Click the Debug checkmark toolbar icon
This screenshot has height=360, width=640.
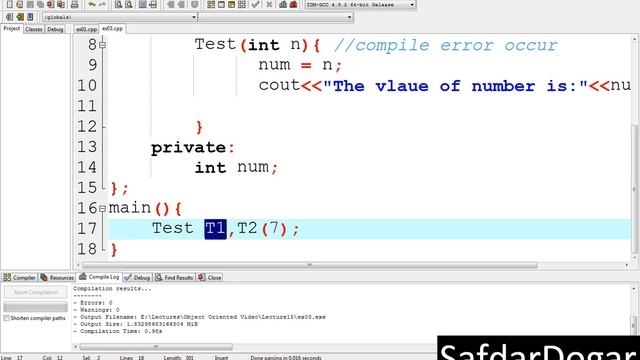(256, 4)
